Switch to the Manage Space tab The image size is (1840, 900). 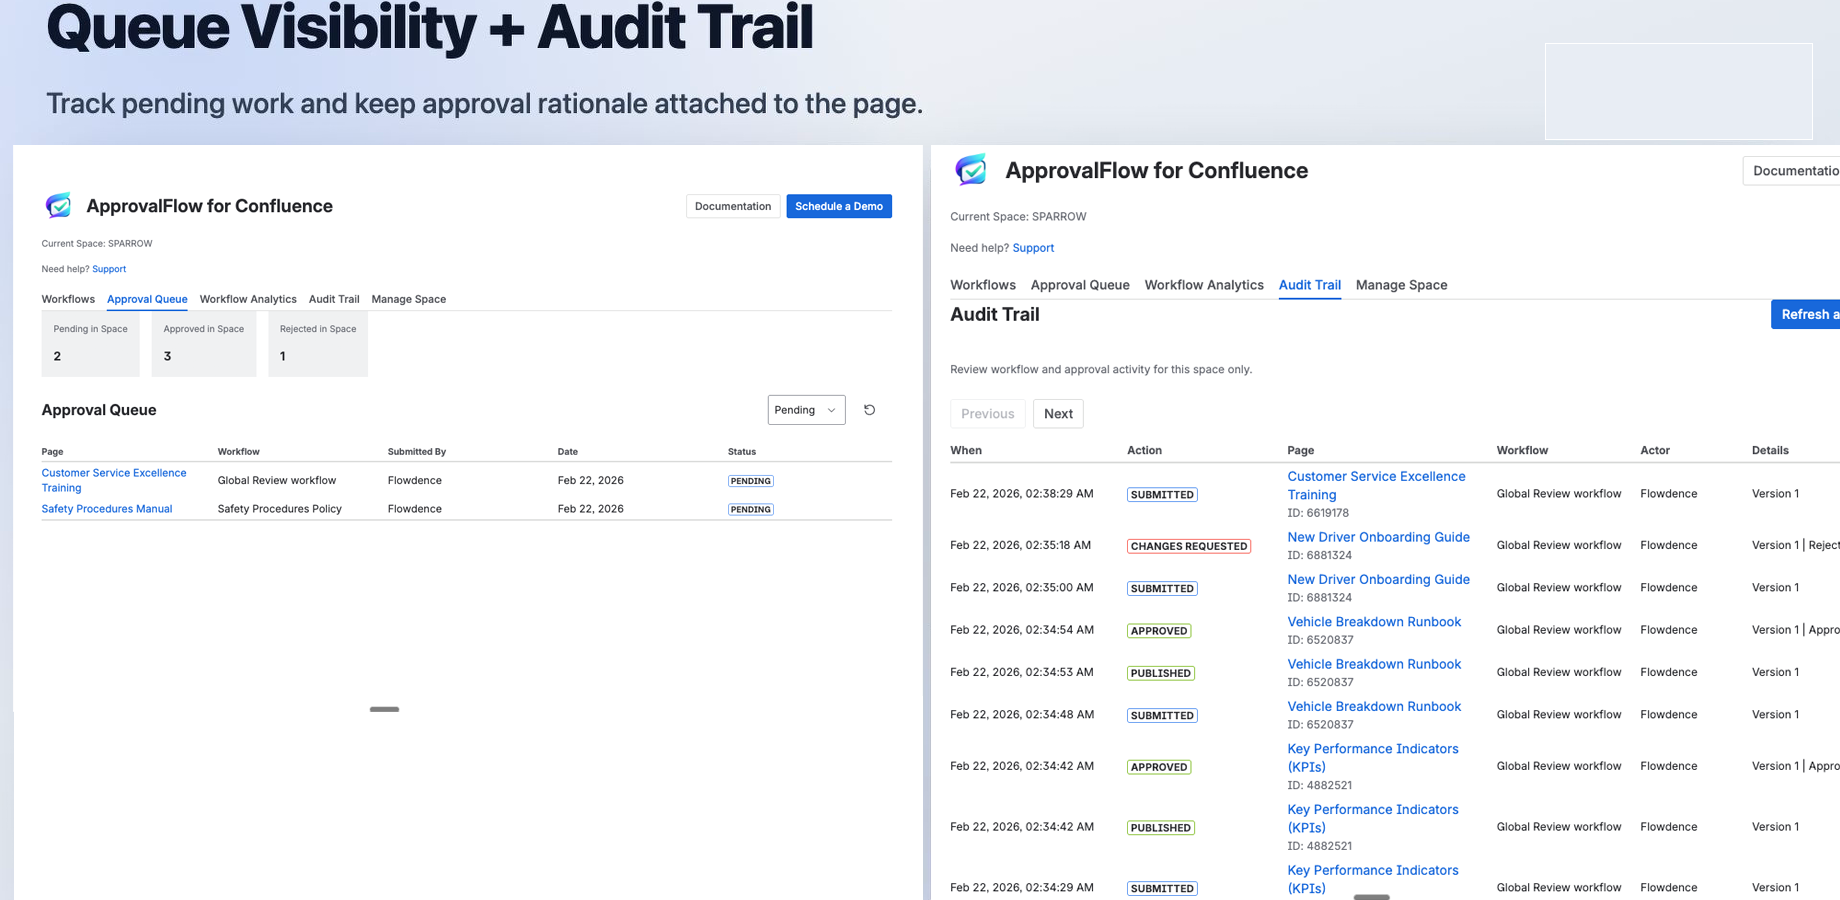point(408,299)
